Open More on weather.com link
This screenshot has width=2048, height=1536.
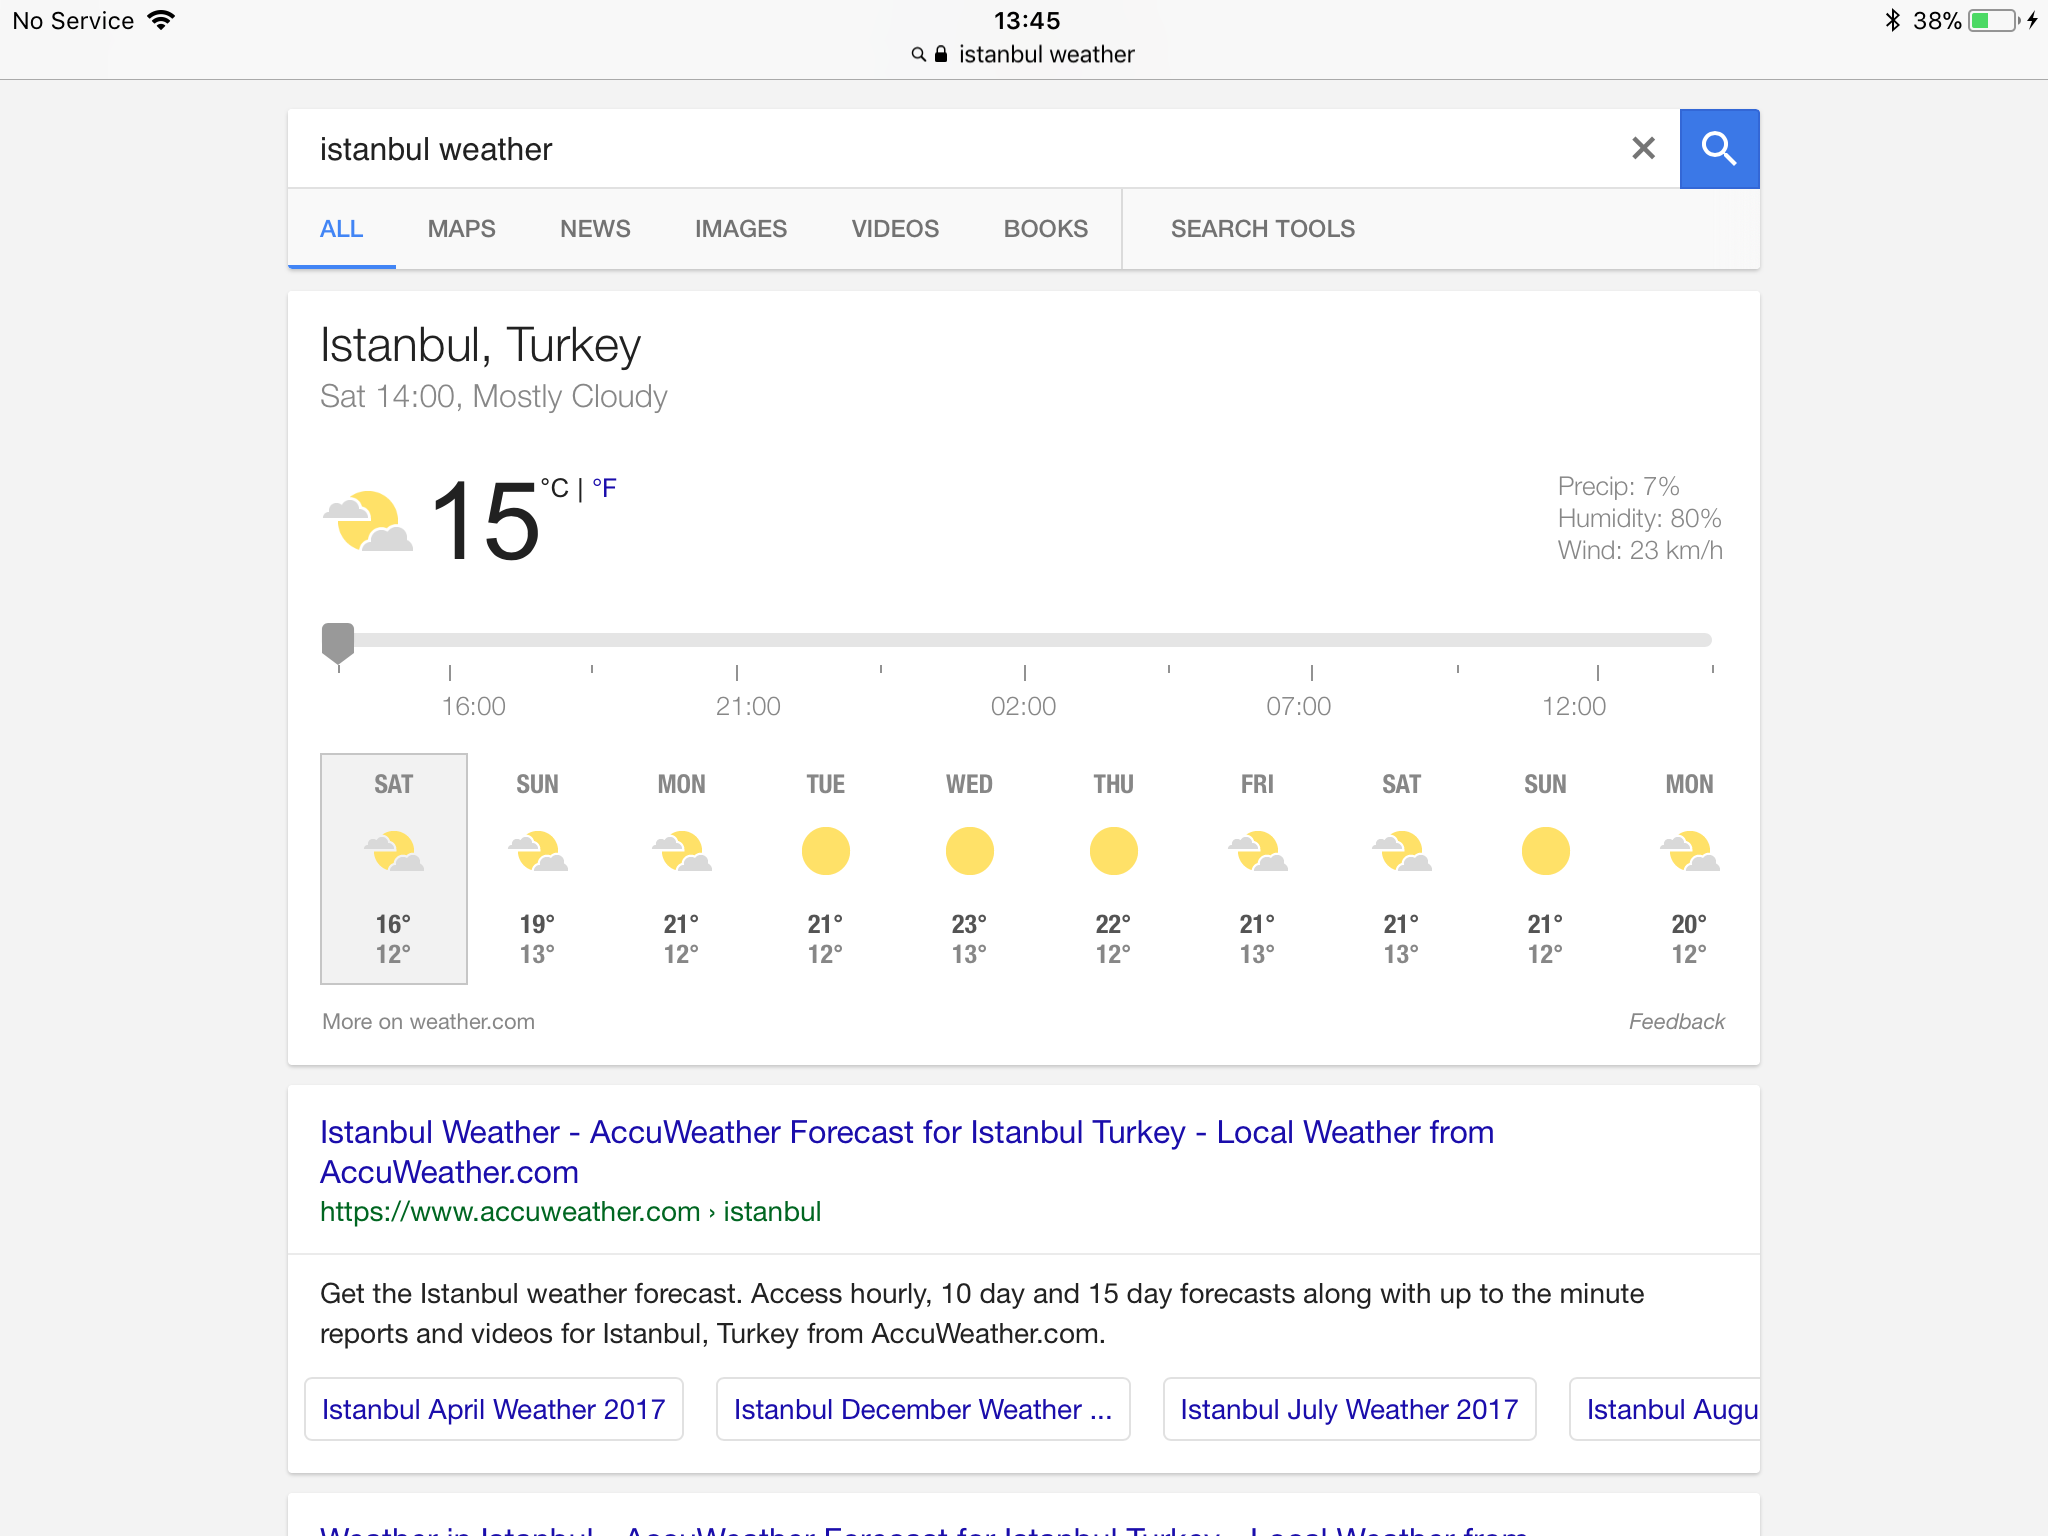[x=428, y=1022]
